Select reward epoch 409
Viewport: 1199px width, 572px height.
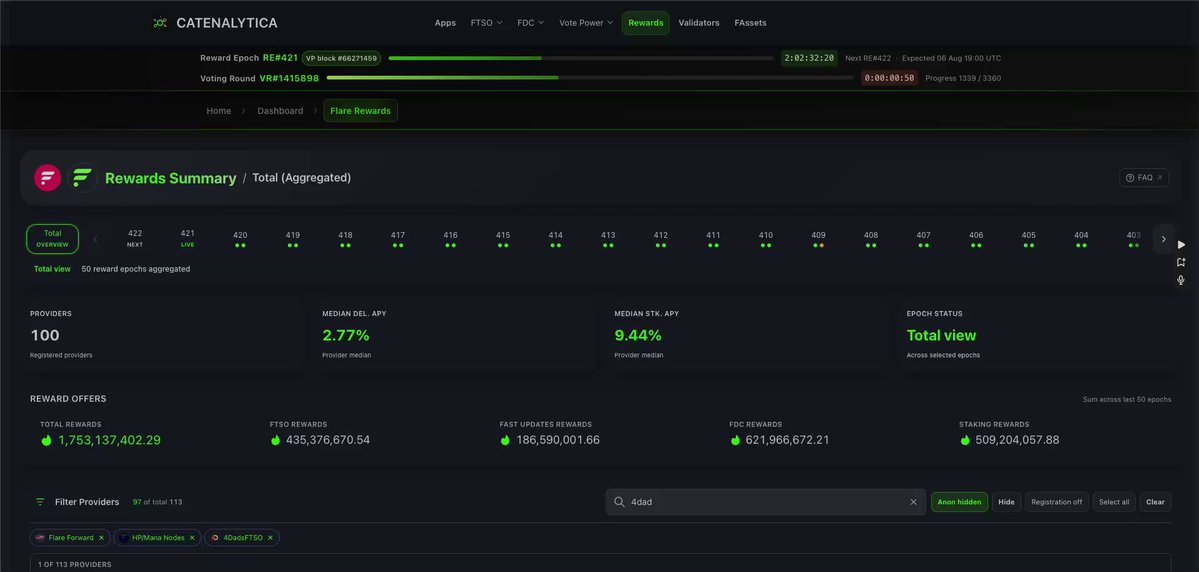(x=818, y=239)
